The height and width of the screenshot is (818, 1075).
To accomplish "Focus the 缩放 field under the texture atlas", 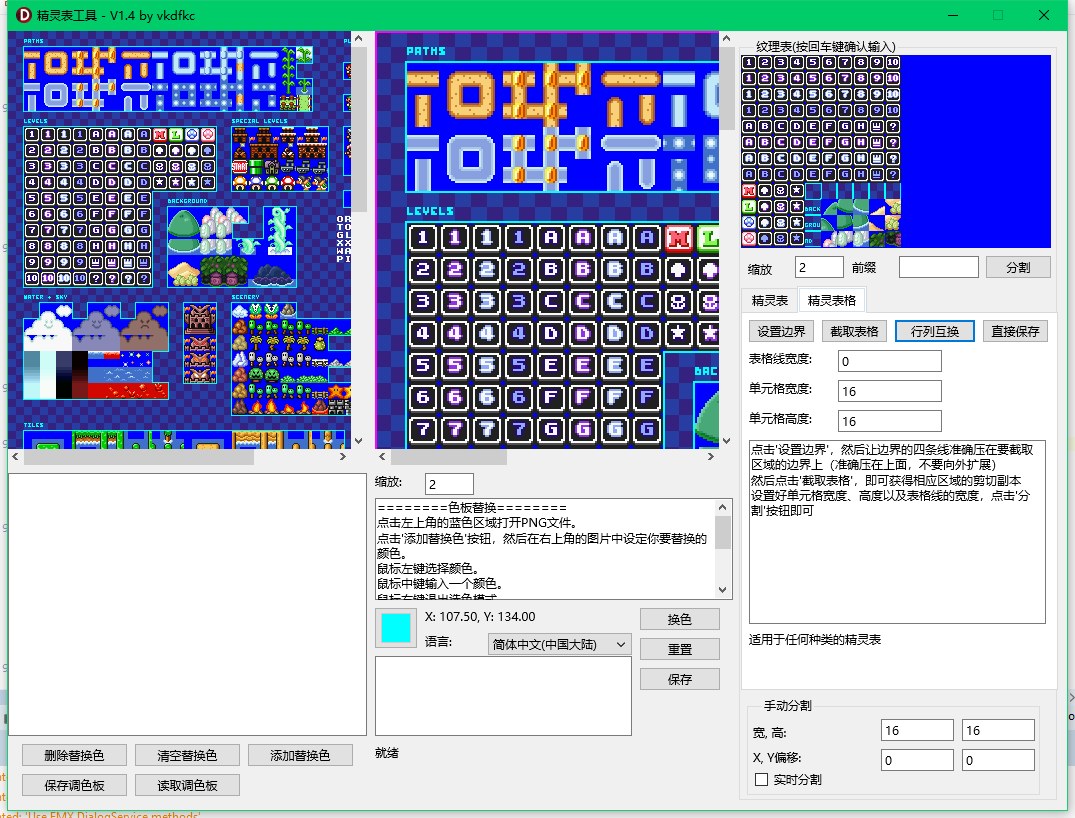I will pos(819,267).
